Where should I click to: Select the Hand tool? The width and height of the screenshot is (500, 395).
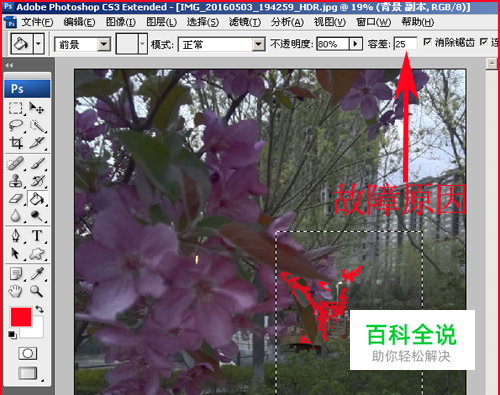(16, 291)
